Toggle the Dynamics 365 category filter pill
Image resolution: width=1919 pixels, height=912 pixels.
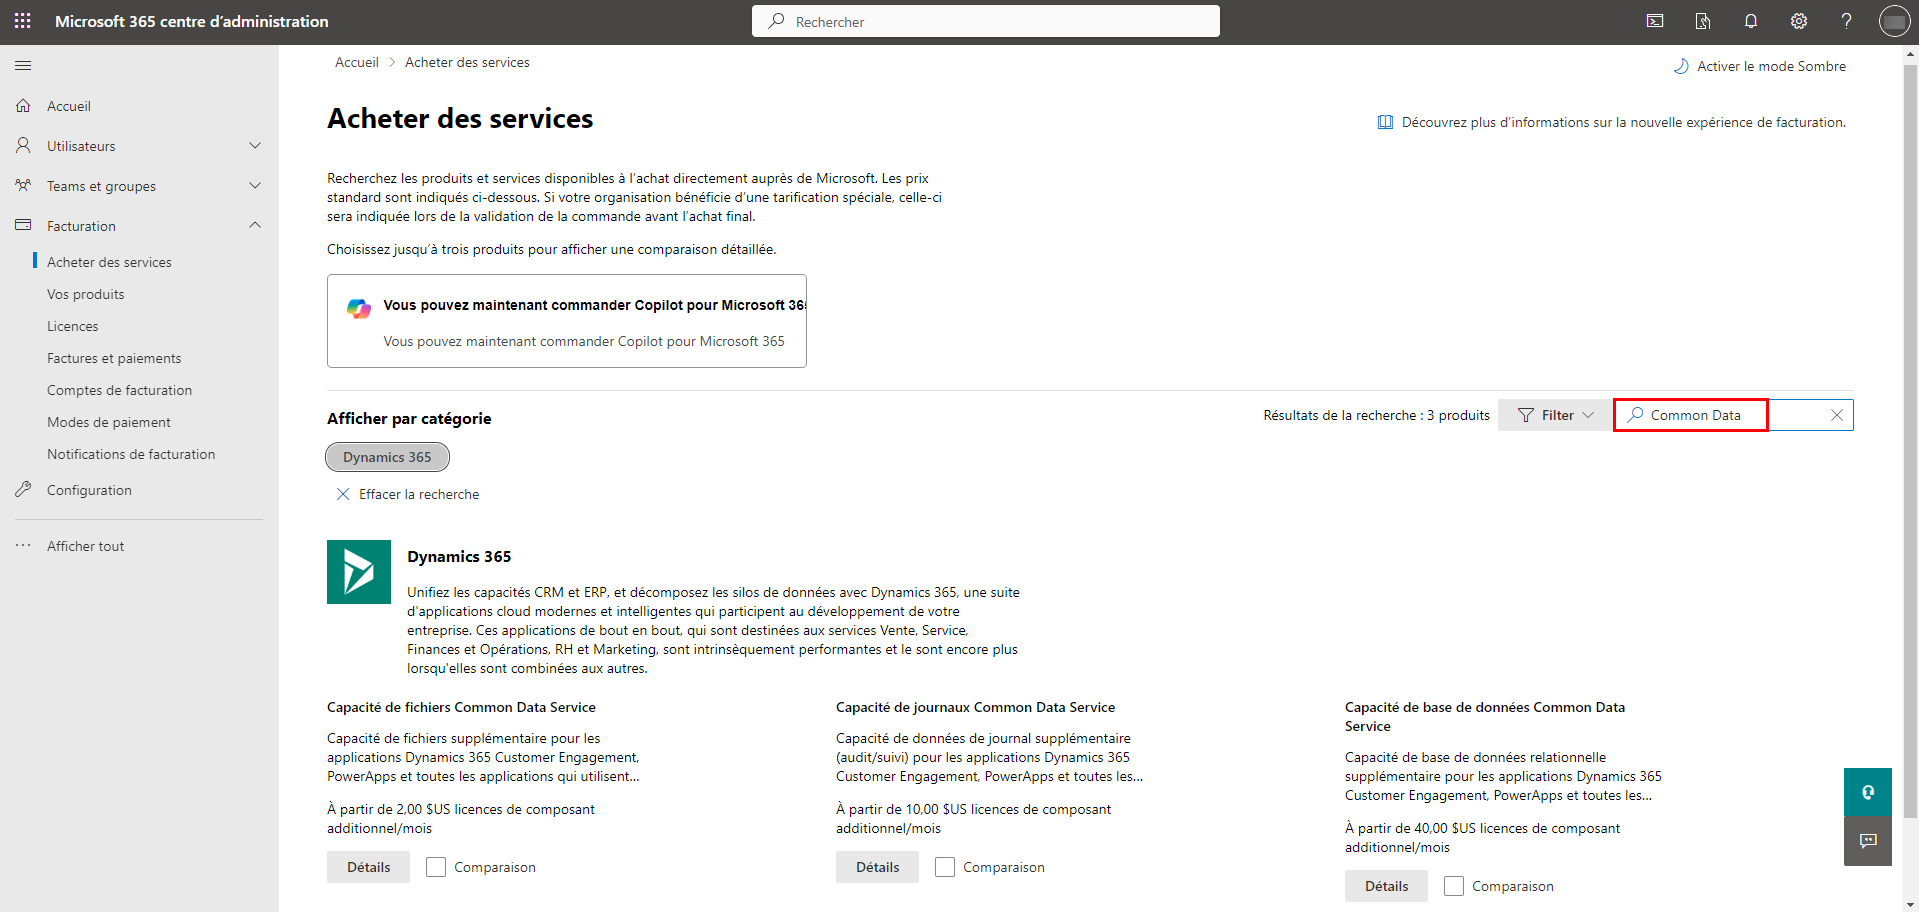coord(387,457)
